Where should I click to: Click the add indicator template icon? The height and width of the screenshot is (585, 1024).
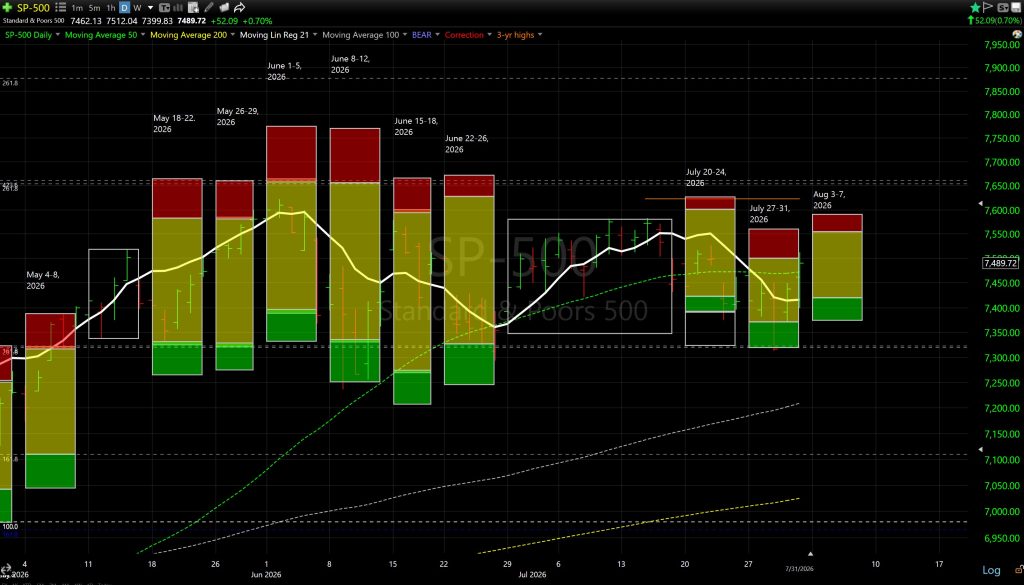click(193, 8)
